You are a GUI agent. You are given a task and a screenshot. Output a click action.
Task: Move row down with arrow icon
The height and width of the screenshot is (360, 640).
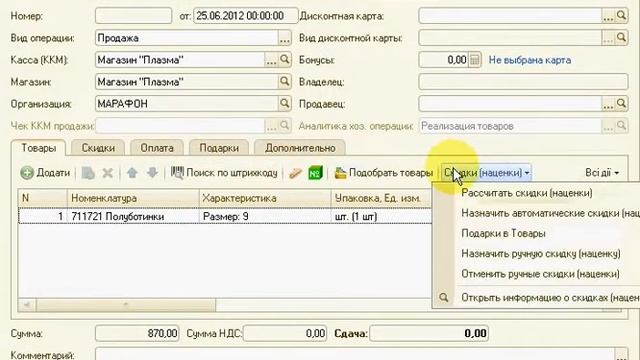click(152, 173)
